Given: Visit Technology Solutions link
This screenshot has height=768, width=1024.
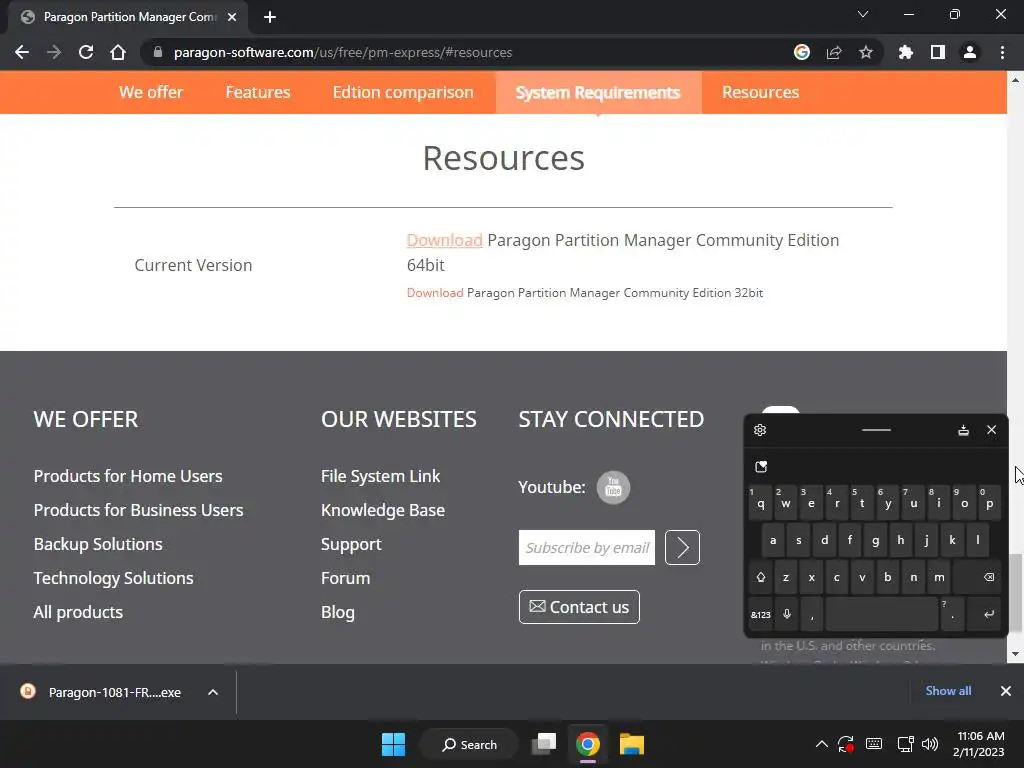Looking at the screenshot, I should (114, 578).
